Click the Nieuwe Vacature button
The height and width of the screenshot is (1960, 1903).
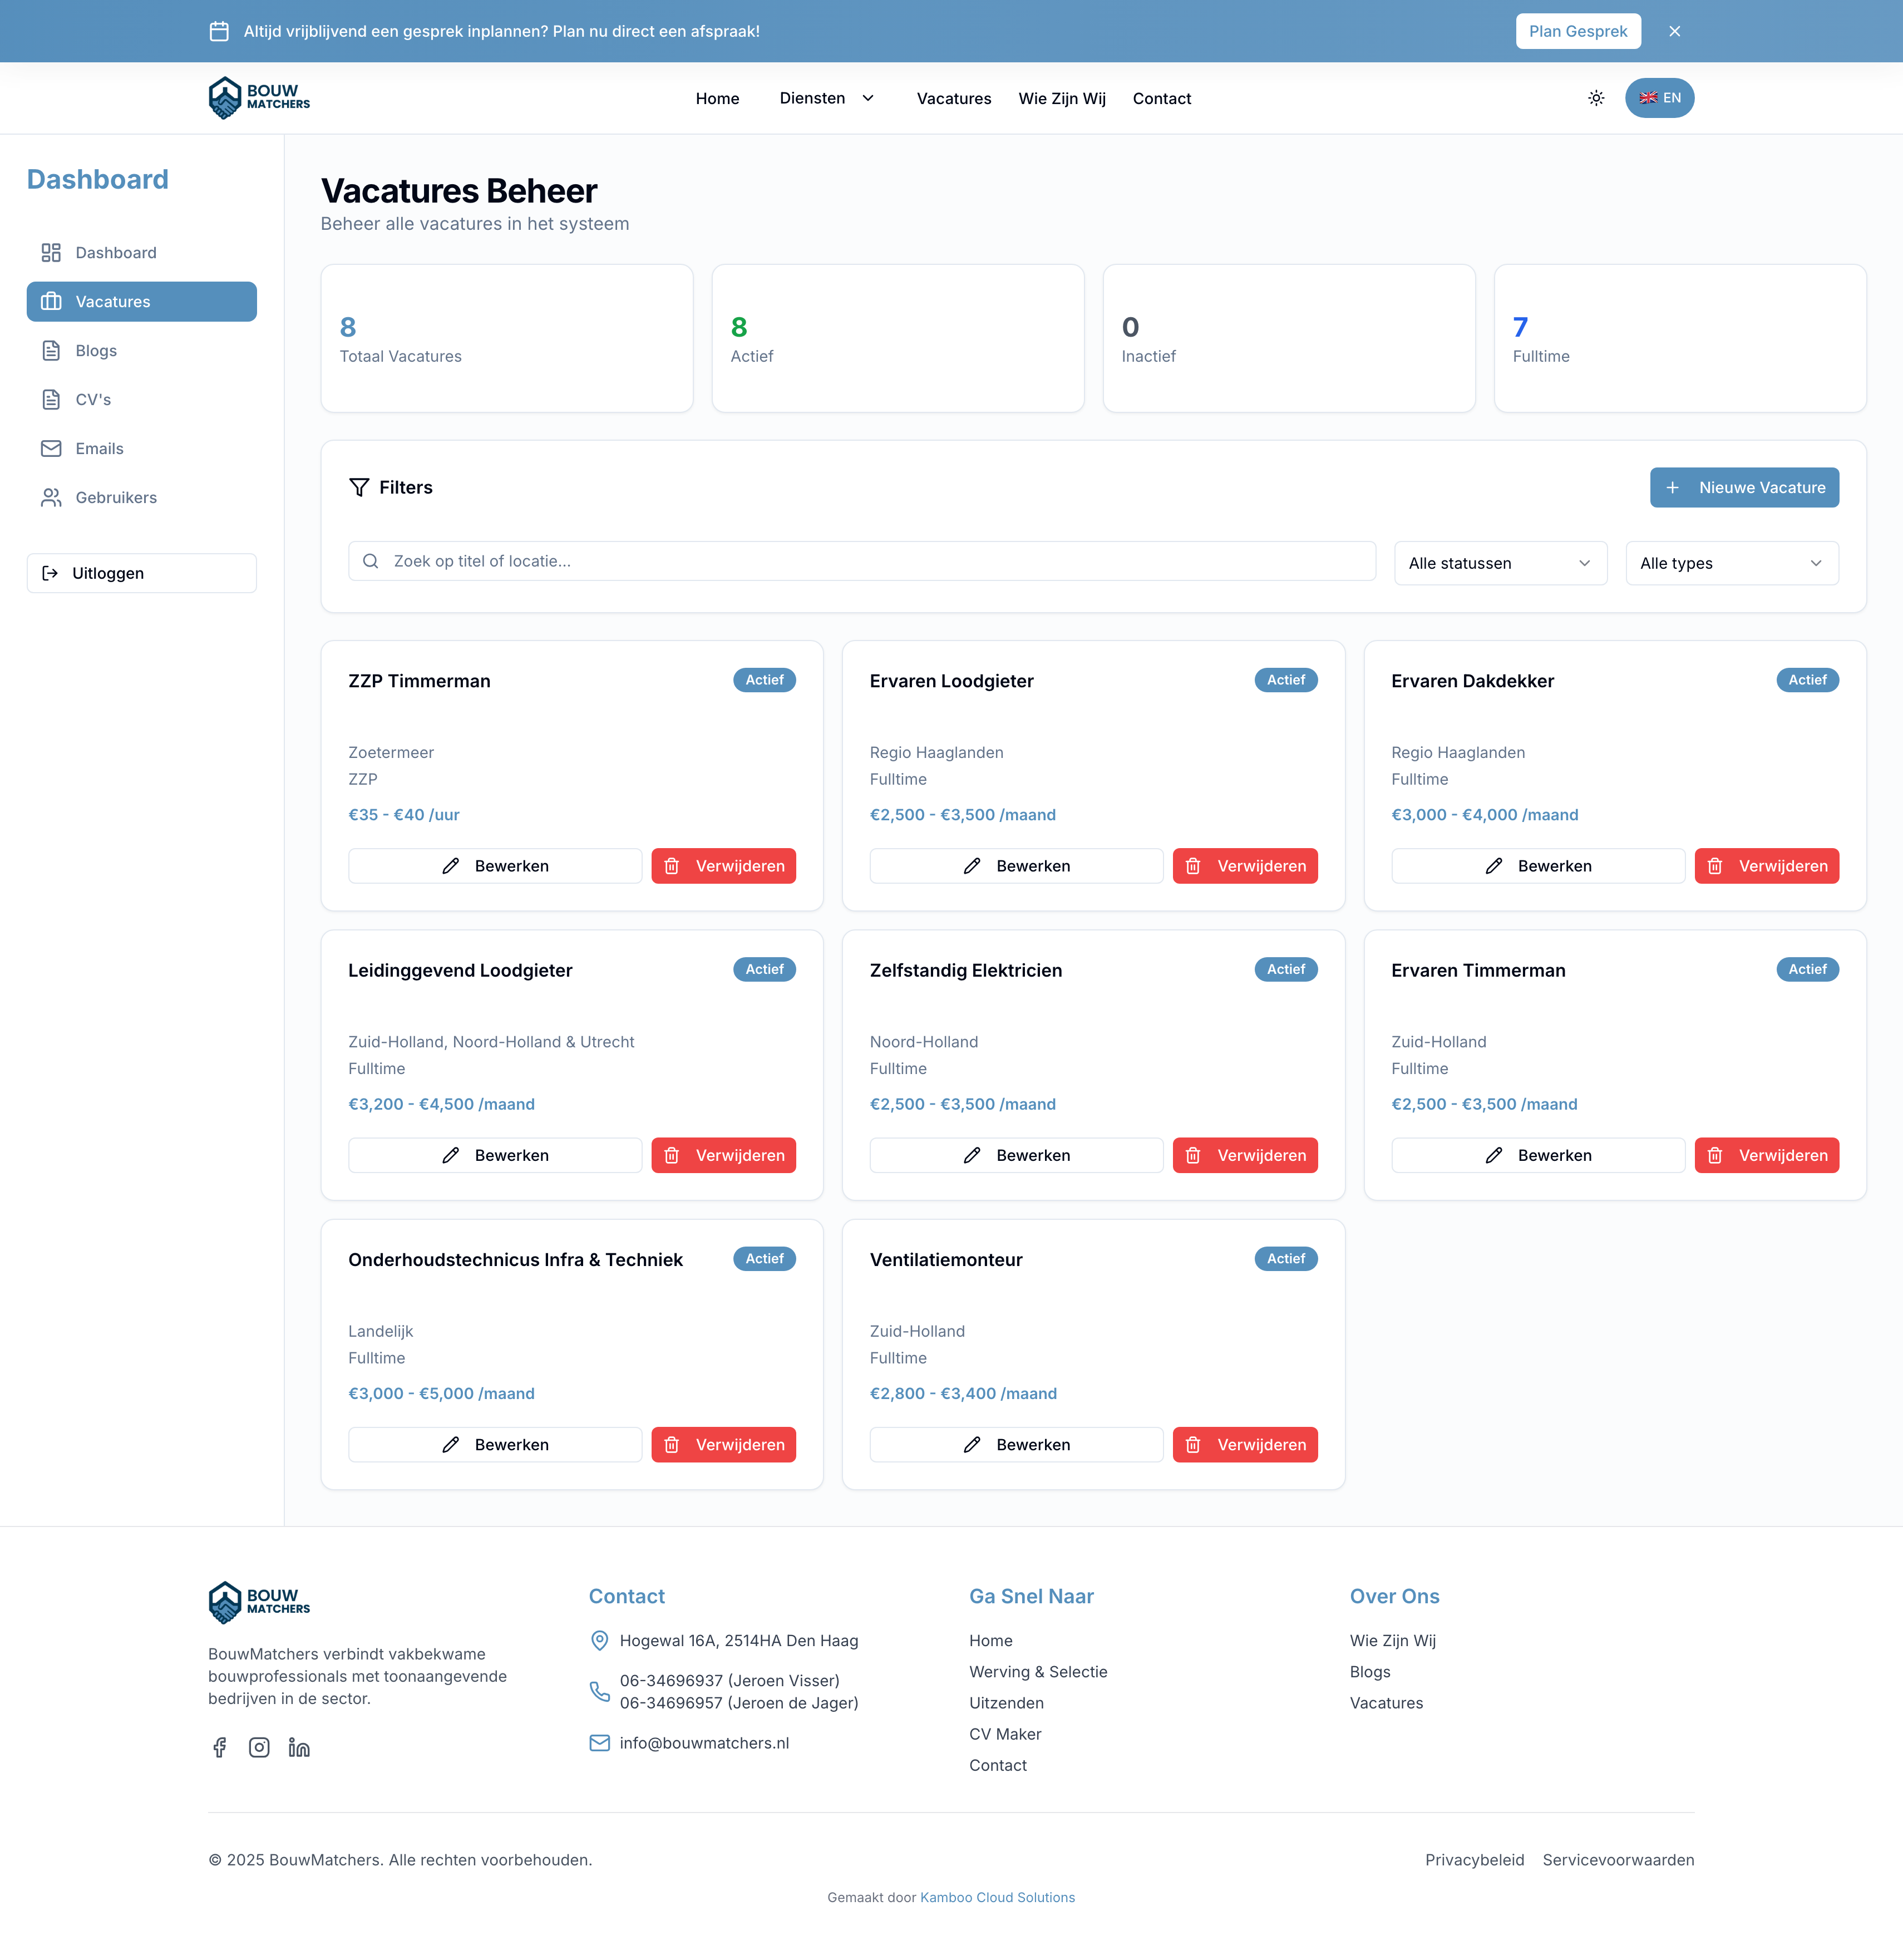coord(1744,487)
